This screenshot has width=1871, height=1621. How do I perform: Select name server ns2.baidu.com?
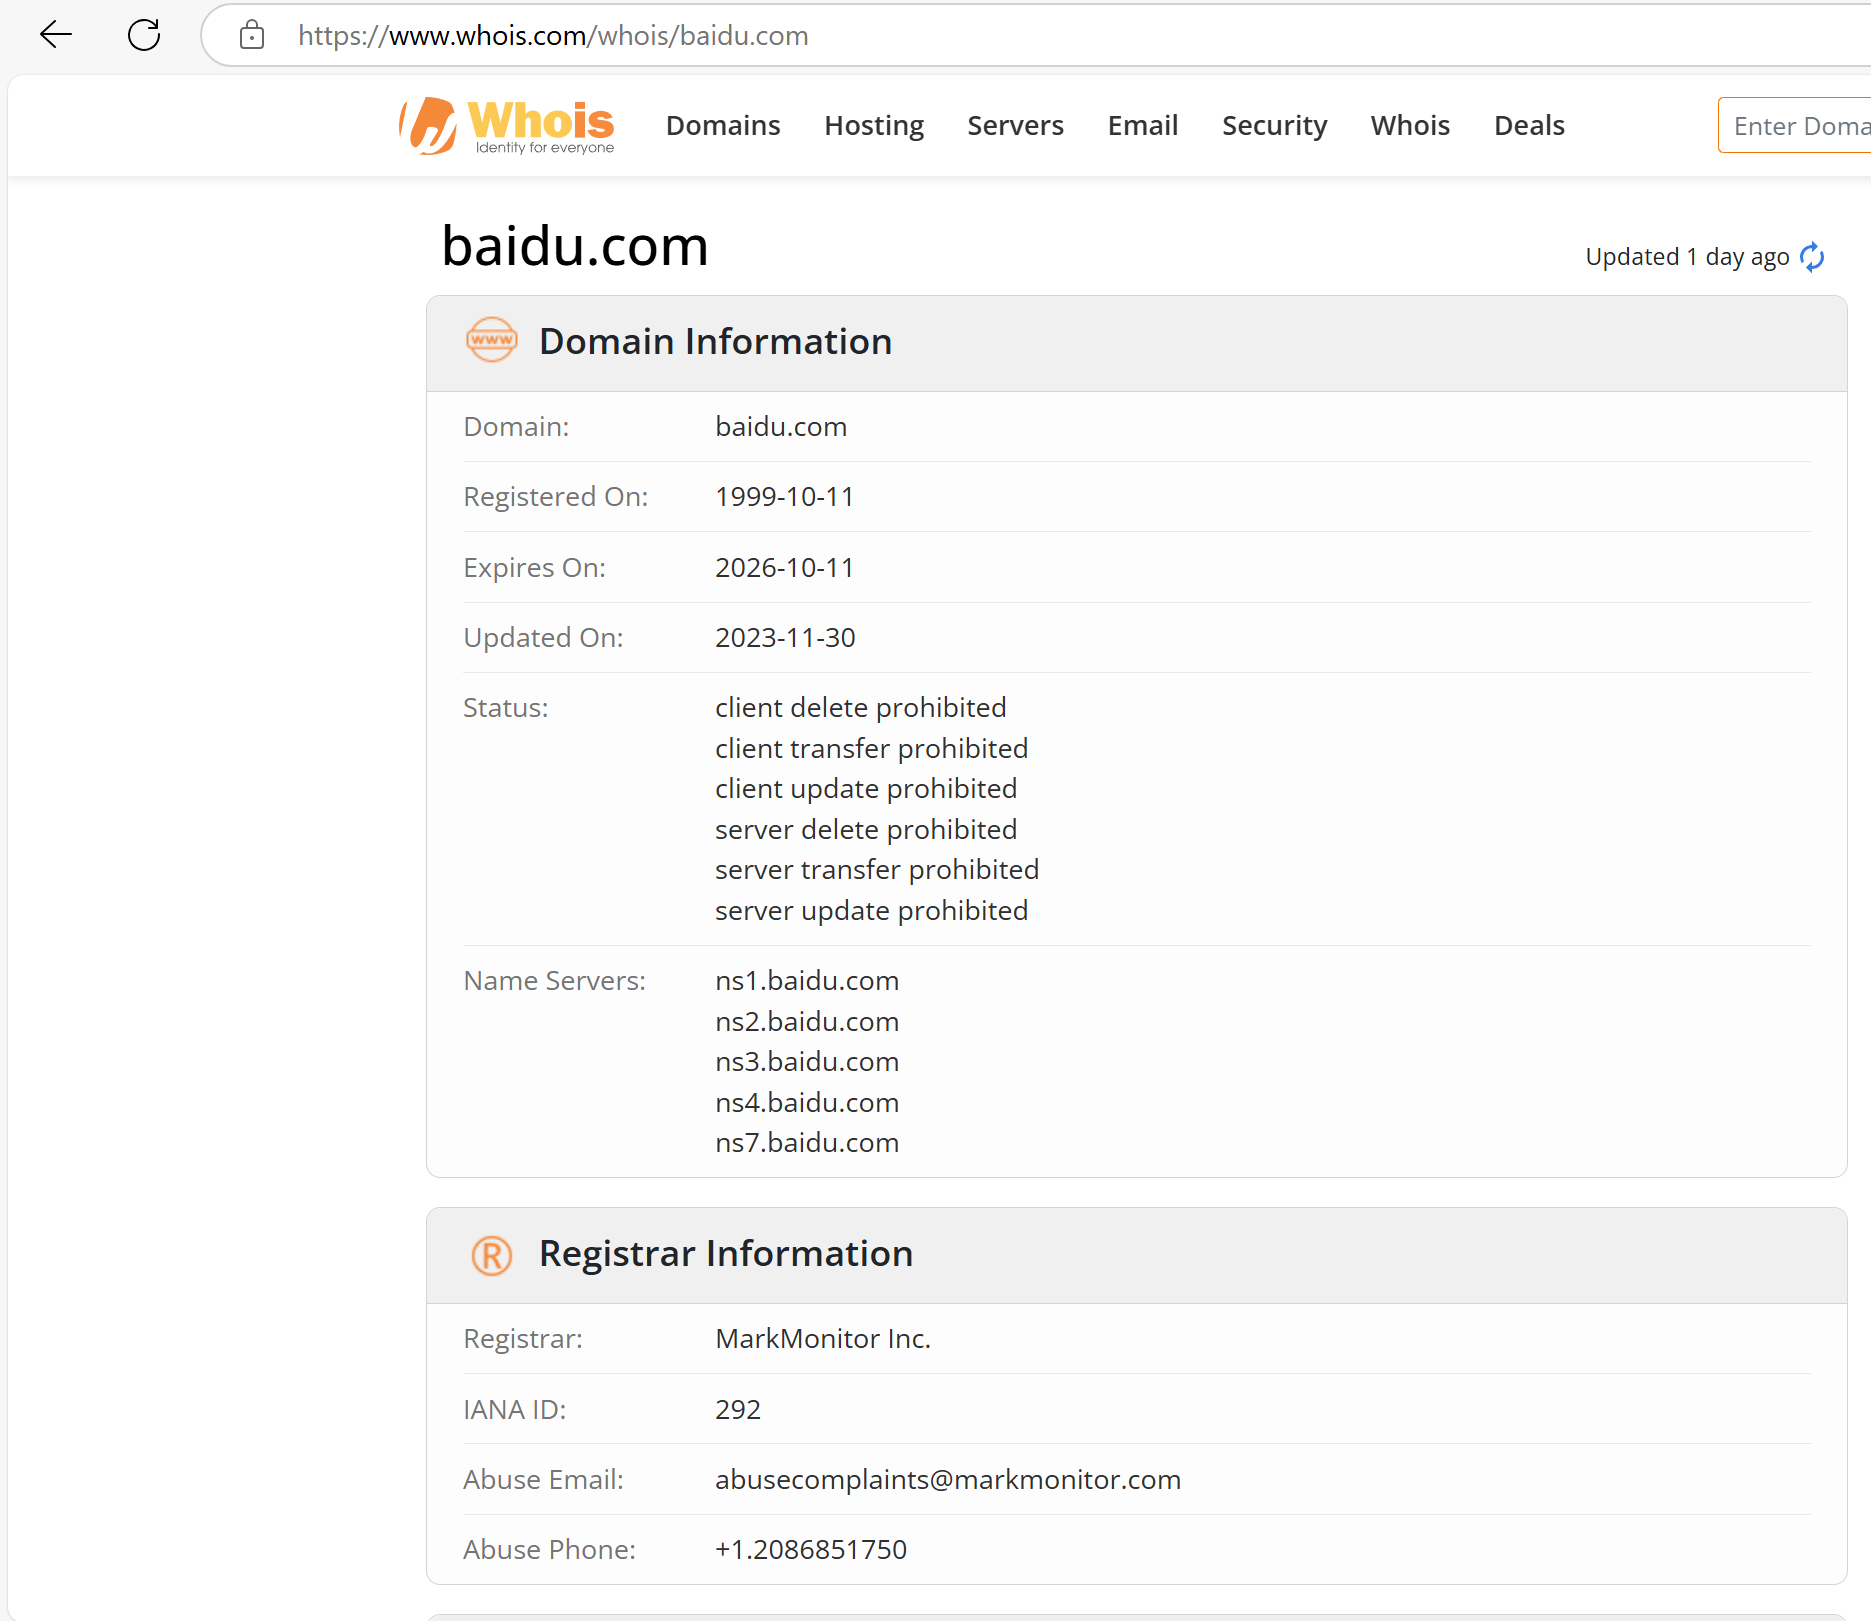click(x=807, y=1022)
